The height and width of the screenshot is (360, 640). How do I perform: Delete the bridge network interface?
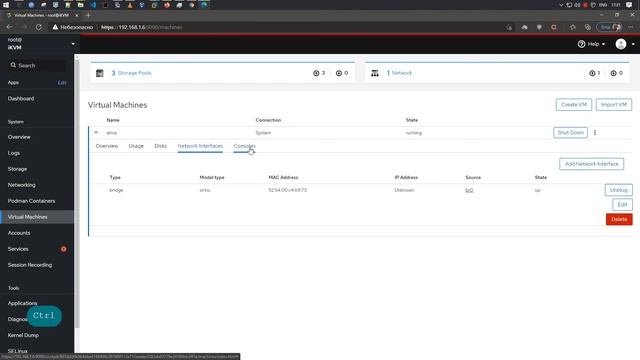click(619, 219)
